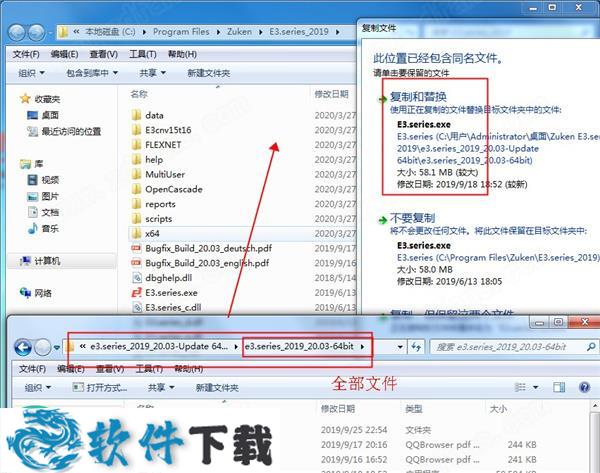Open 文件(F) menu in lower window
The width and height of the screenshot is (600, 473).
point(32,369)
